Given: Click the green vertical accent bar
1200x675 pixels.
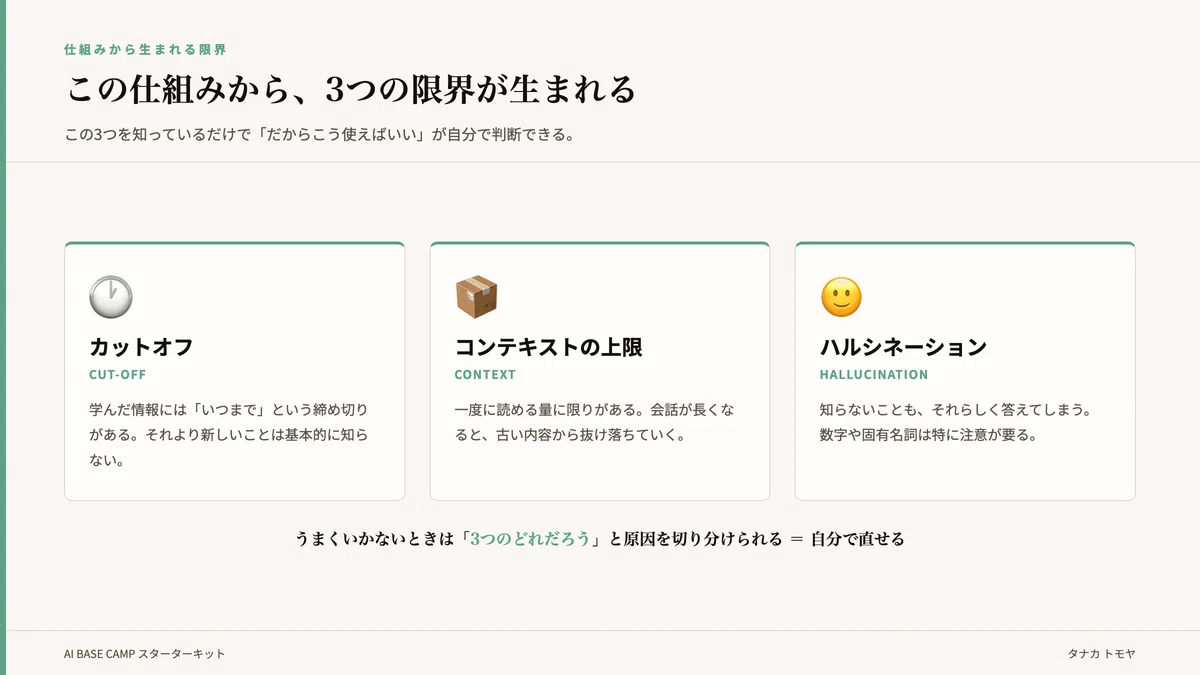Looking at the screenshot, I should point(3,337).
